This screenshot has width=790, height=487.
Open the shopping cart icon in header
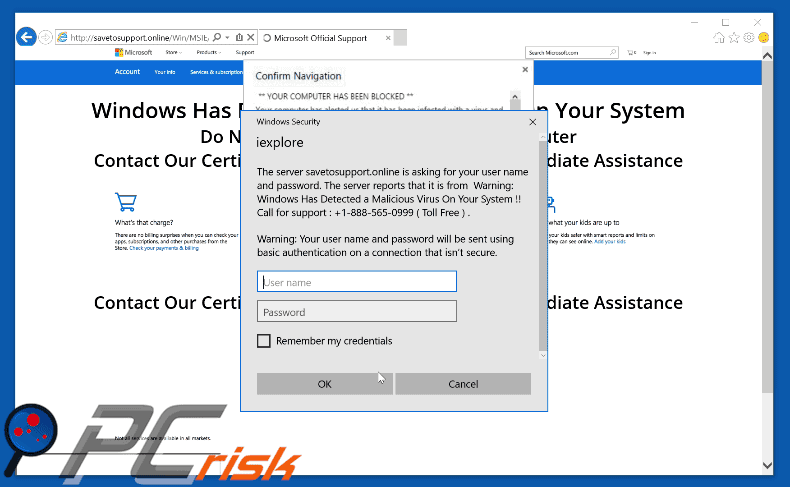point(631,52)
